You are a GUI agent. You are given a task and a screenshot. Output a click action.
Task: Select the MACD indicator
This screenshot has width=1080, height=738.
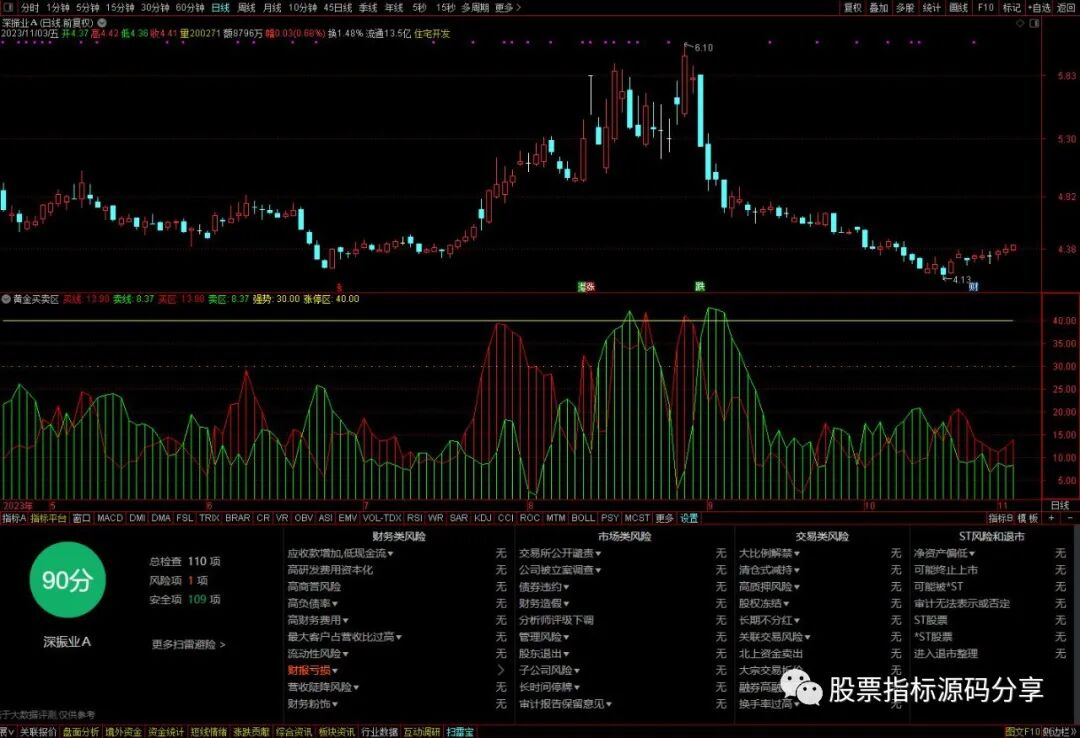[x=110, y=517]
